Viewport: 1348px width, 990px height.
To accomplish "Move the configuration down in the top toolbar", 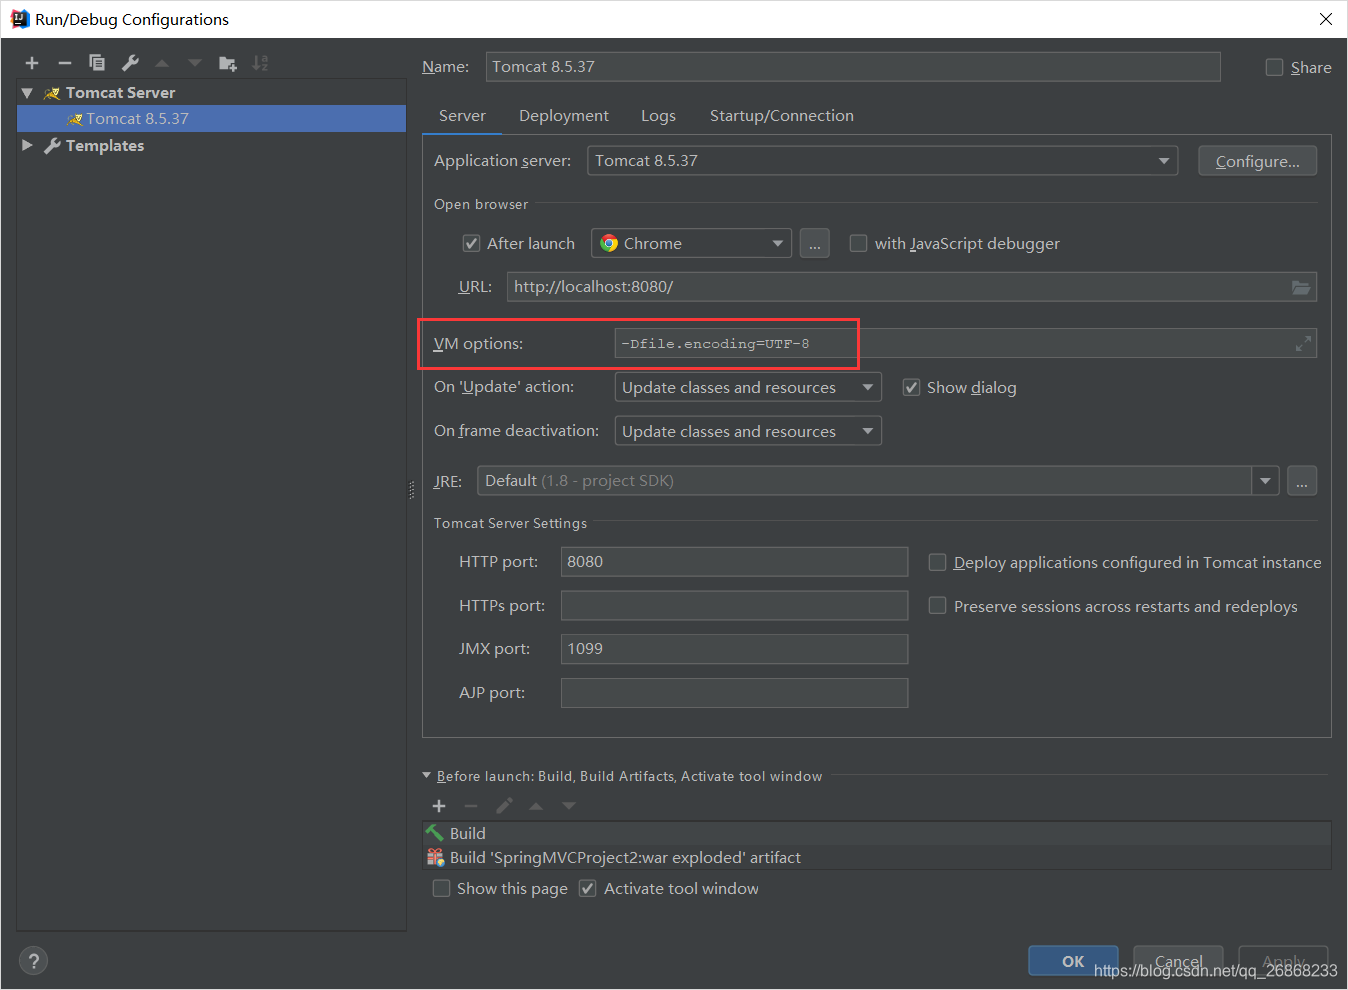I will [195, 63].
